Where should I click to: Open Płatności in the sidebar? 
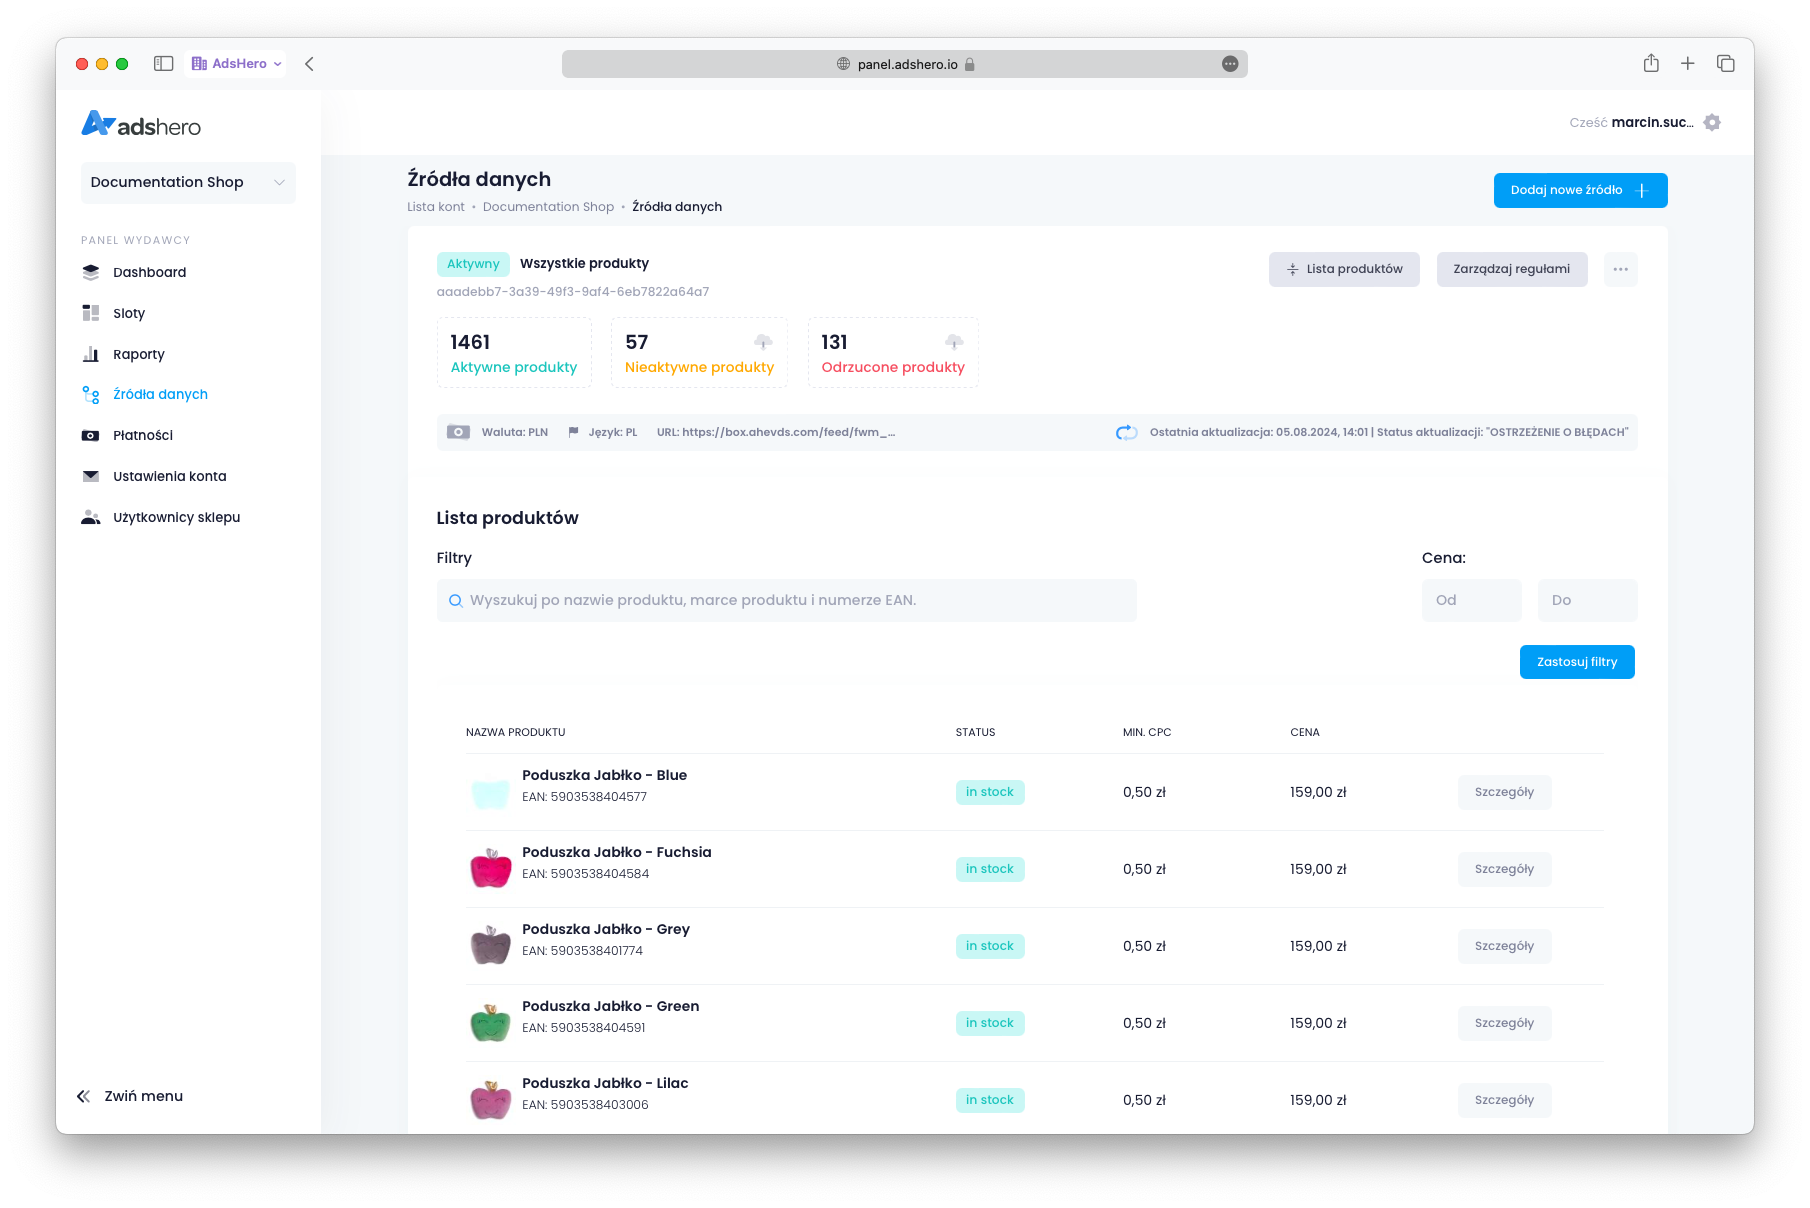point(142,435)
